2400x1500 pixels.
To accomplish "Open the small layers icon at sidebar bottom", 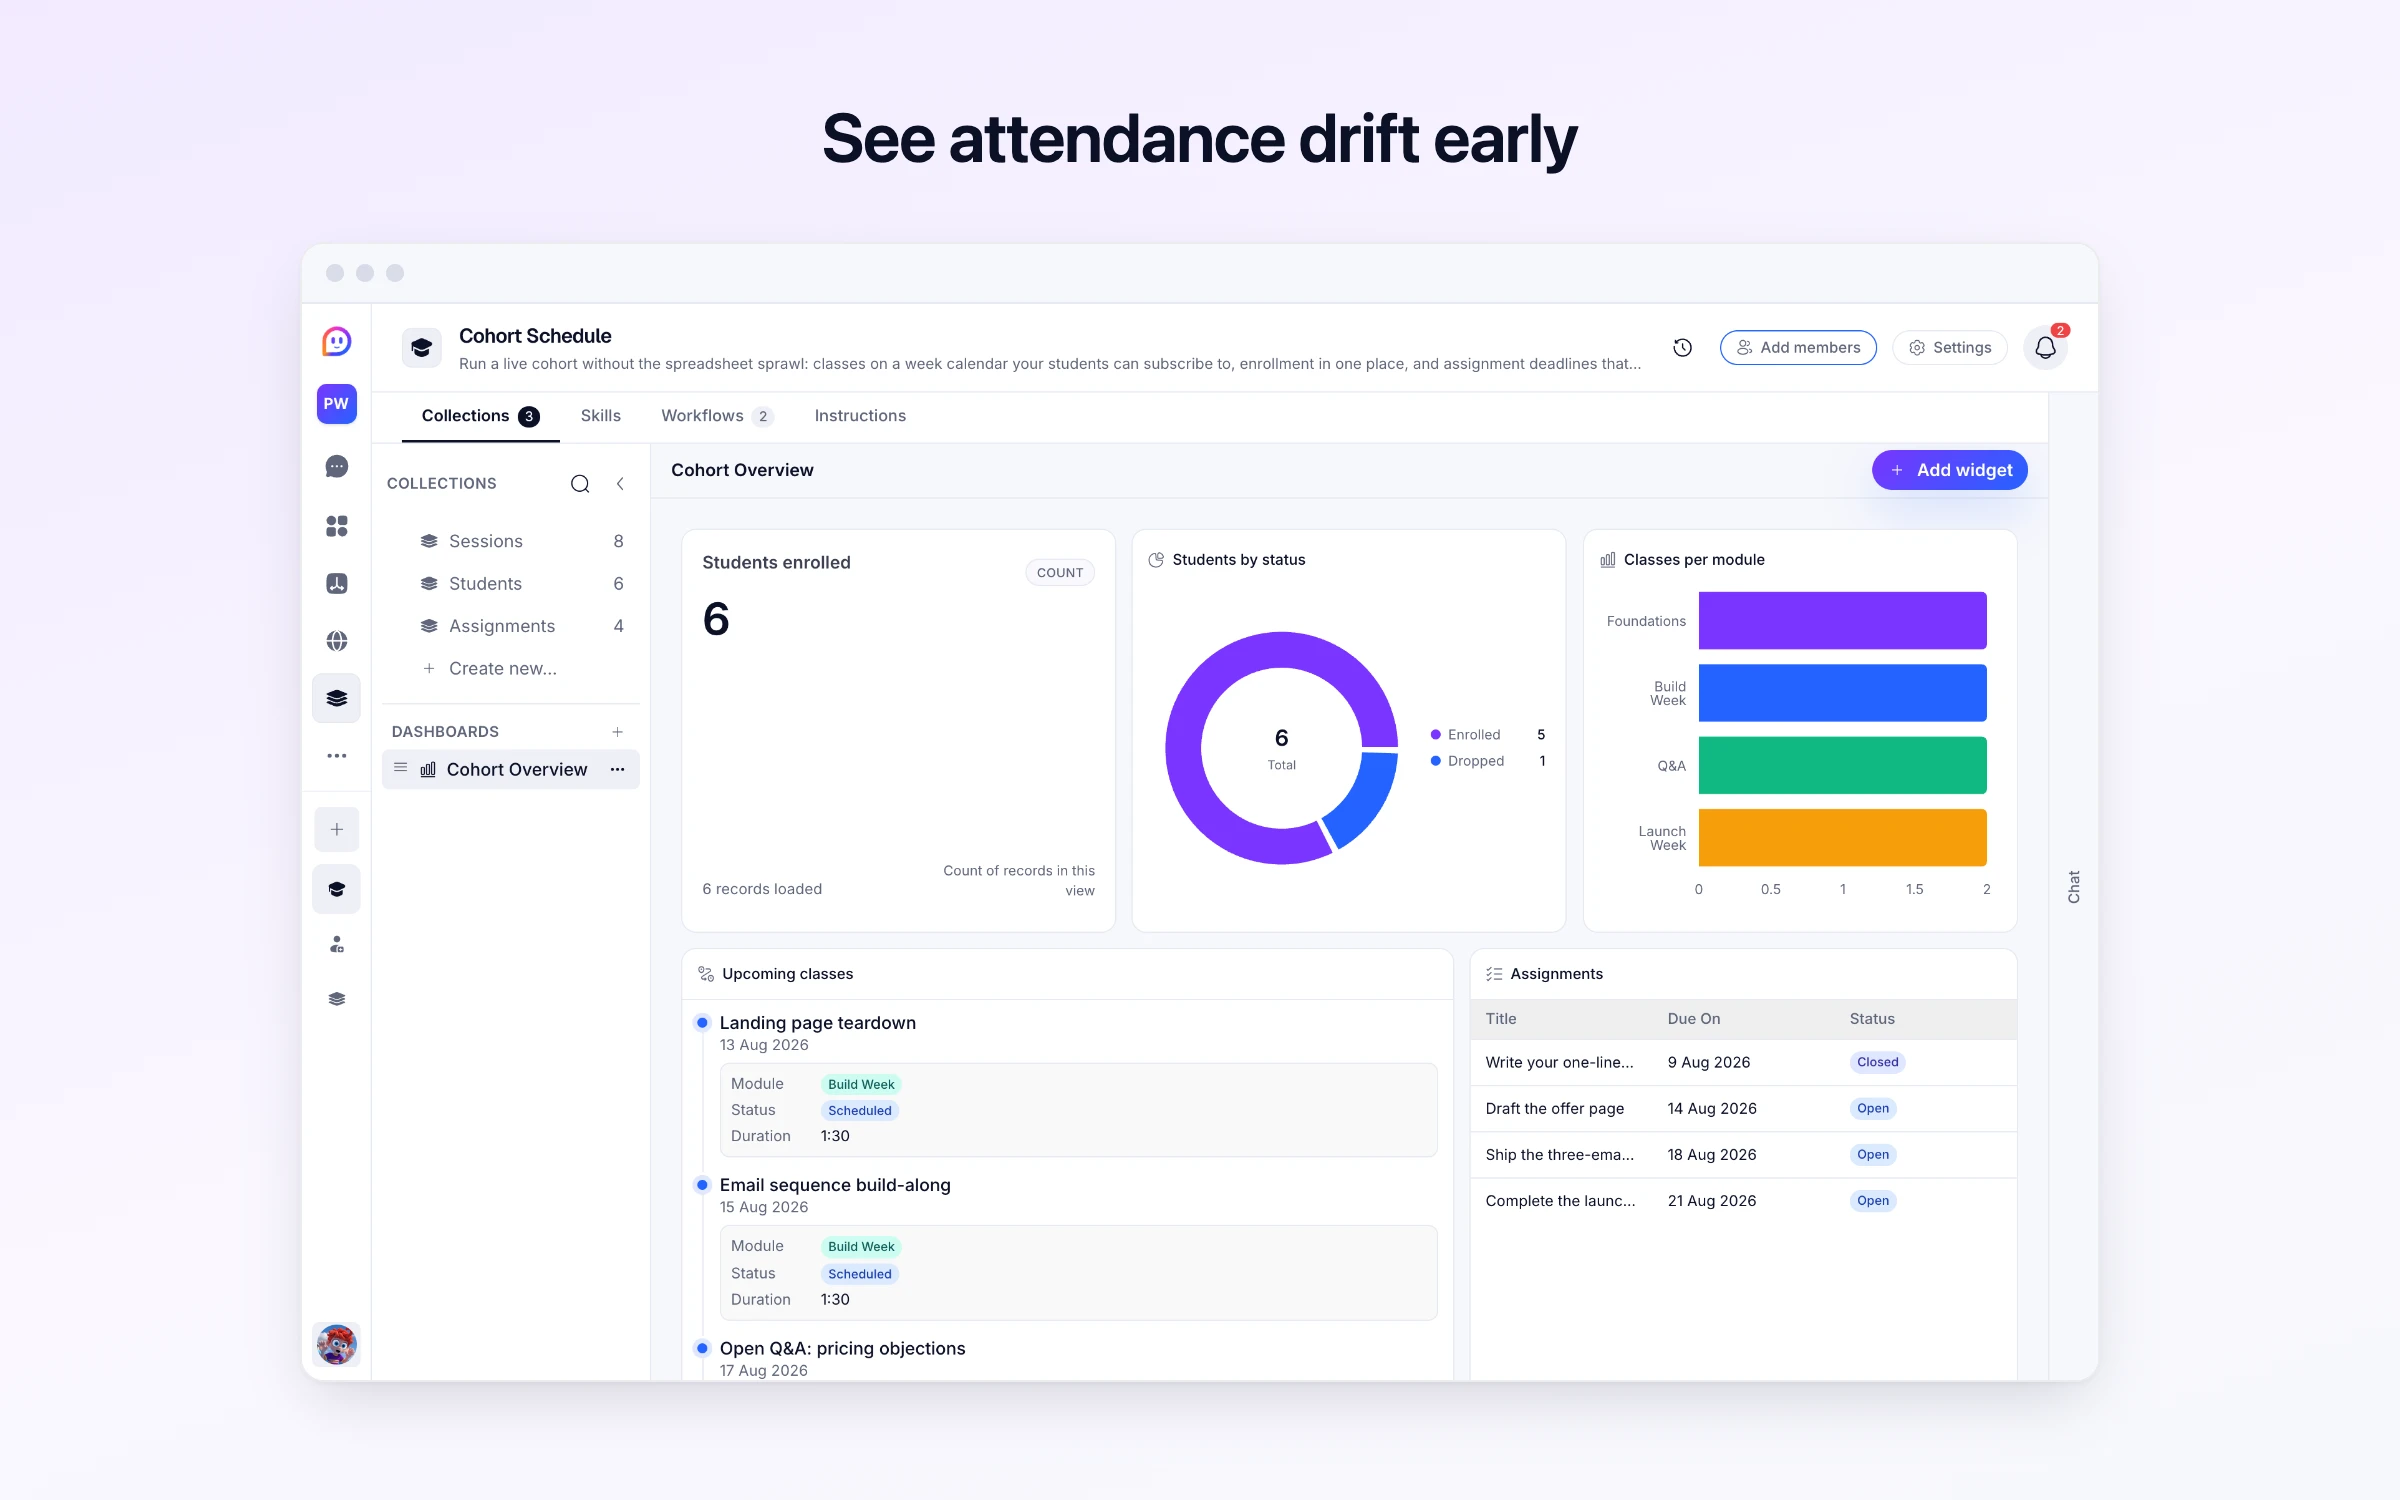I will click(x=336, y=999).
